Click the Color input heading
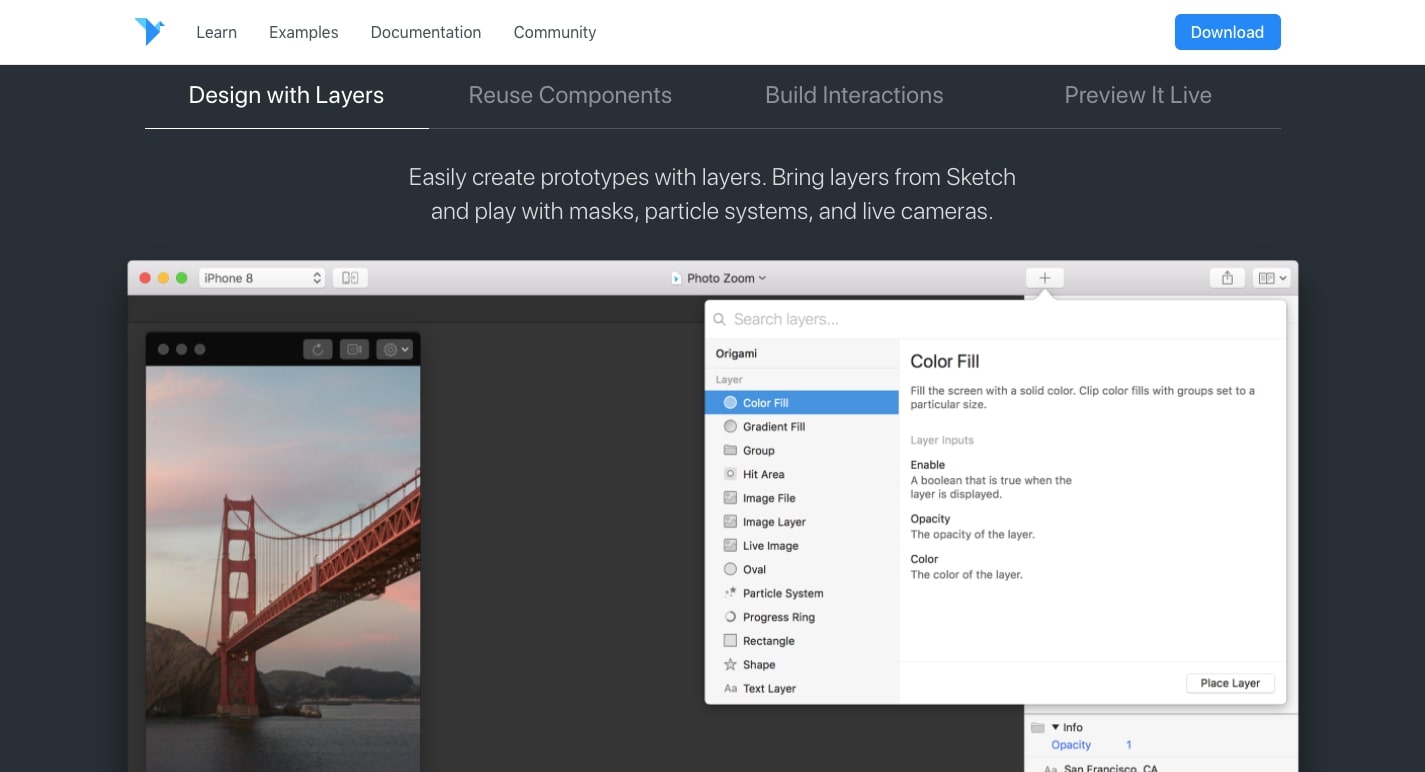The height and width of the screenshot is (772, 1425). (x=924, y=559)
